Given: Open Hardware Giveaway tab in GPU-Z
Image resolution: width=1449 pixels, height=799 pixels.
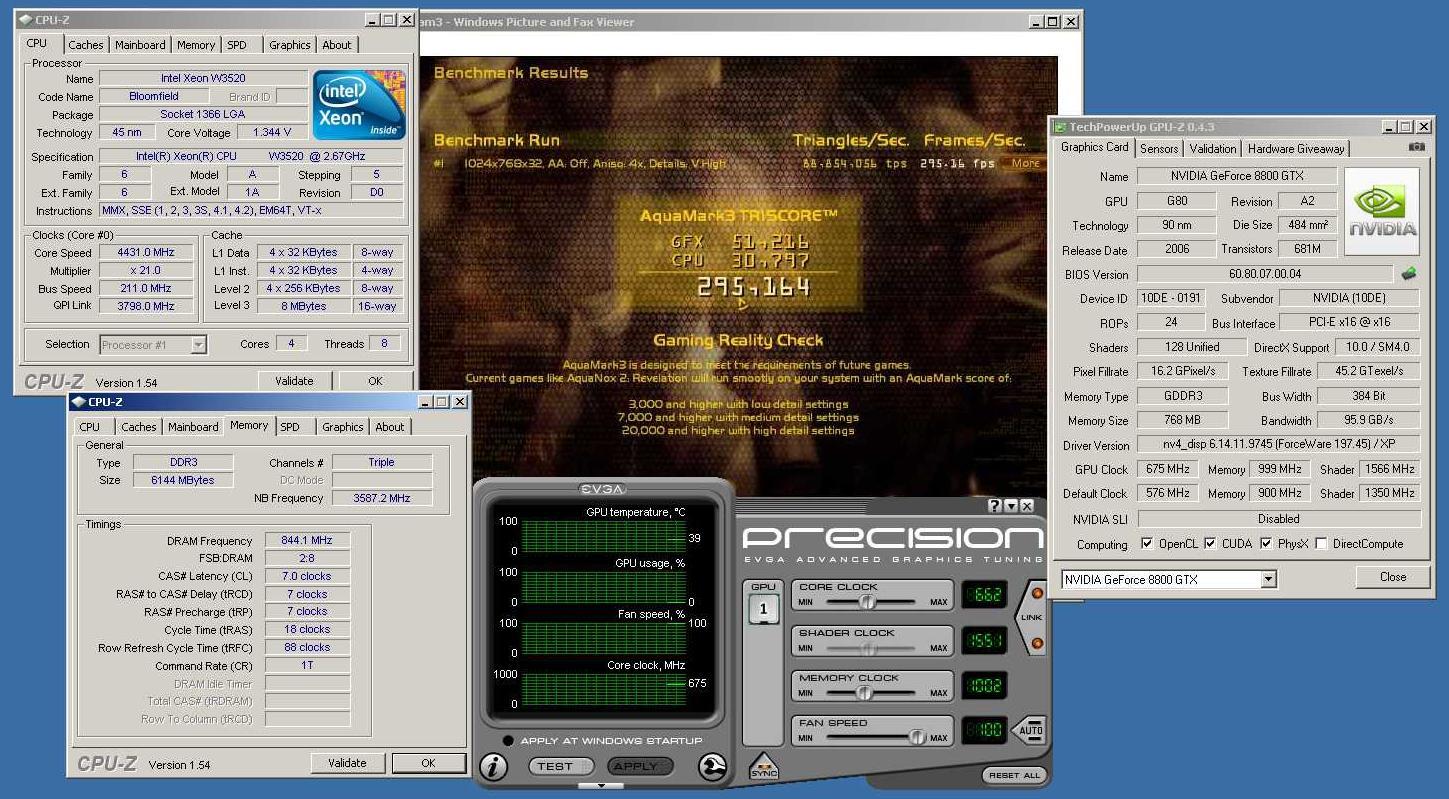Looking at the screenshot, I should click(x=1296, y=148).
